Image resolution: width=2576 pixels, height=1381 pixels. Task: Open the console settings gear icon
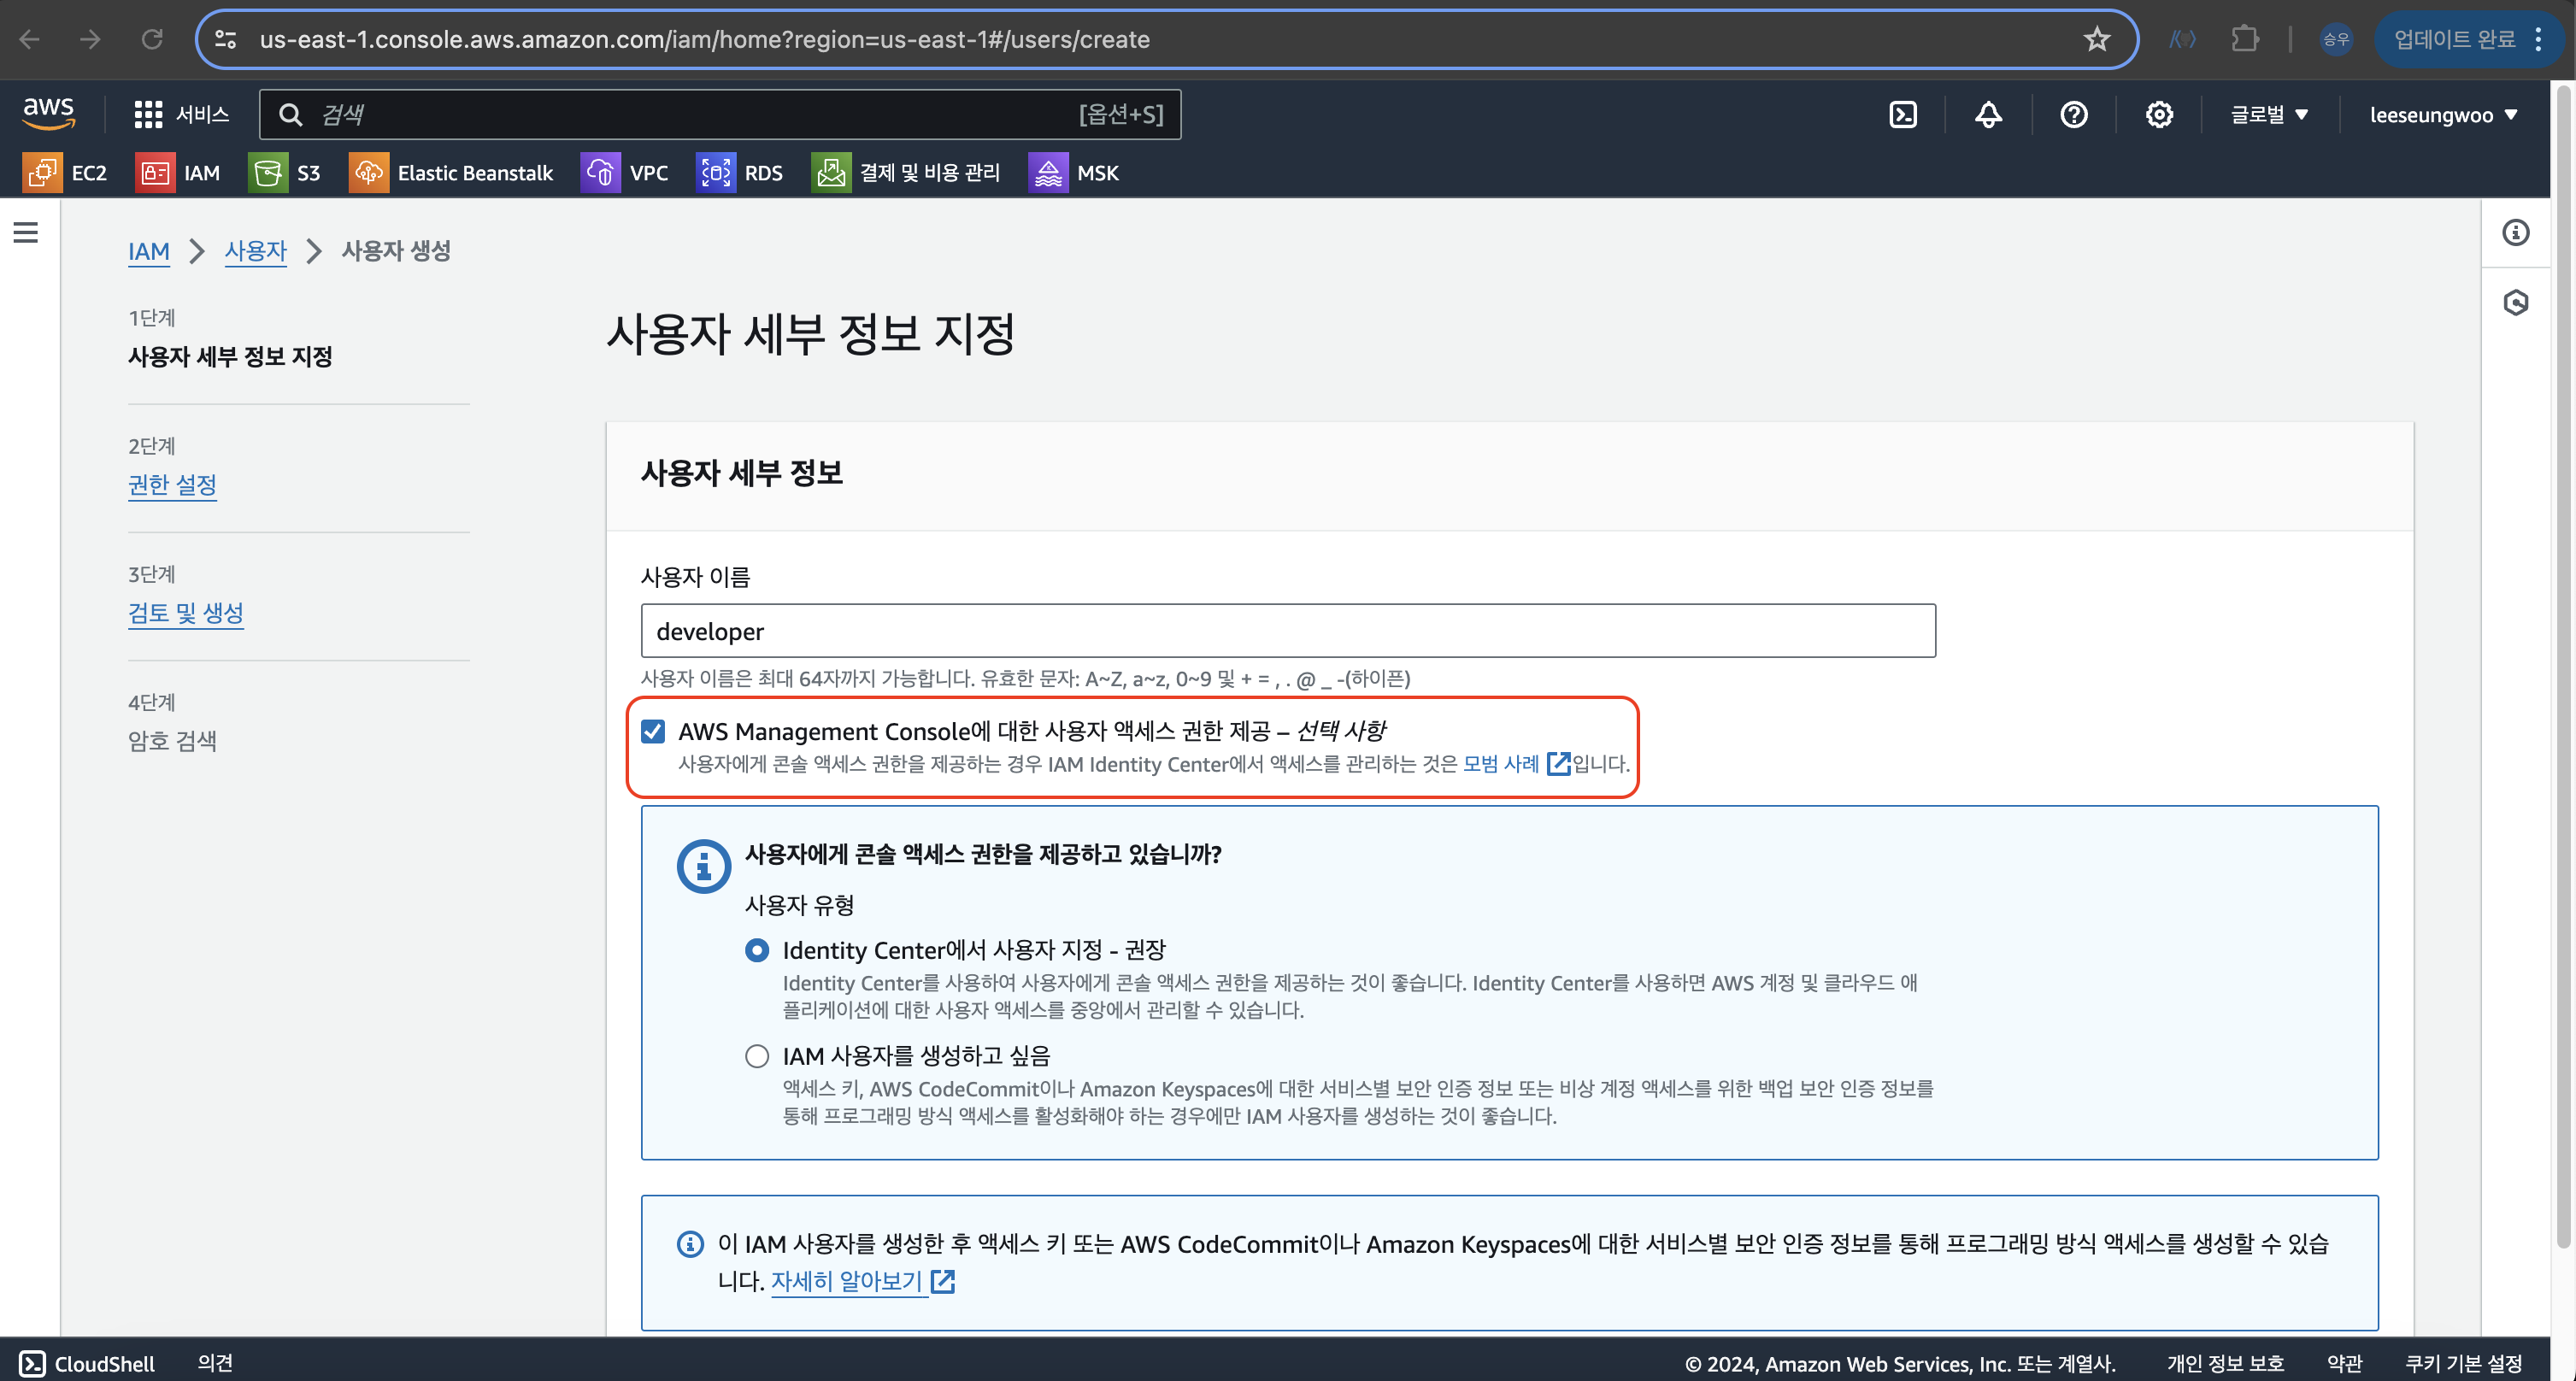2159,115
